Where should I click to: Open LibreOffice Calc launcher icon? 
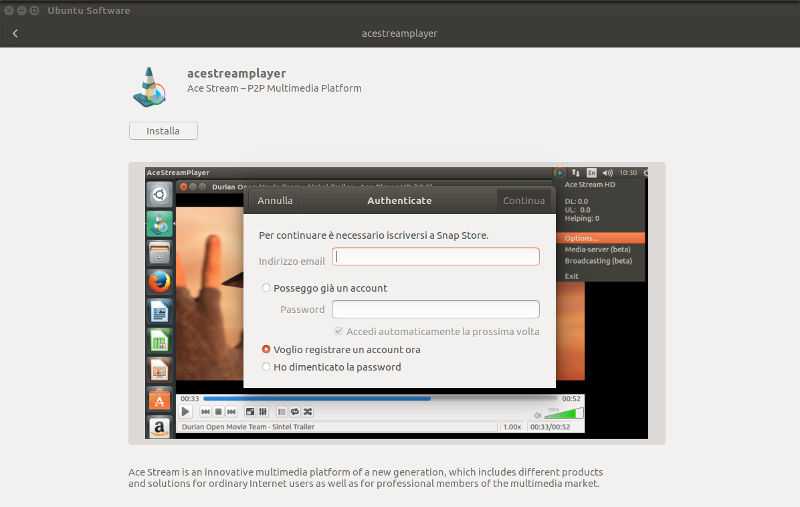click(159, 341)
